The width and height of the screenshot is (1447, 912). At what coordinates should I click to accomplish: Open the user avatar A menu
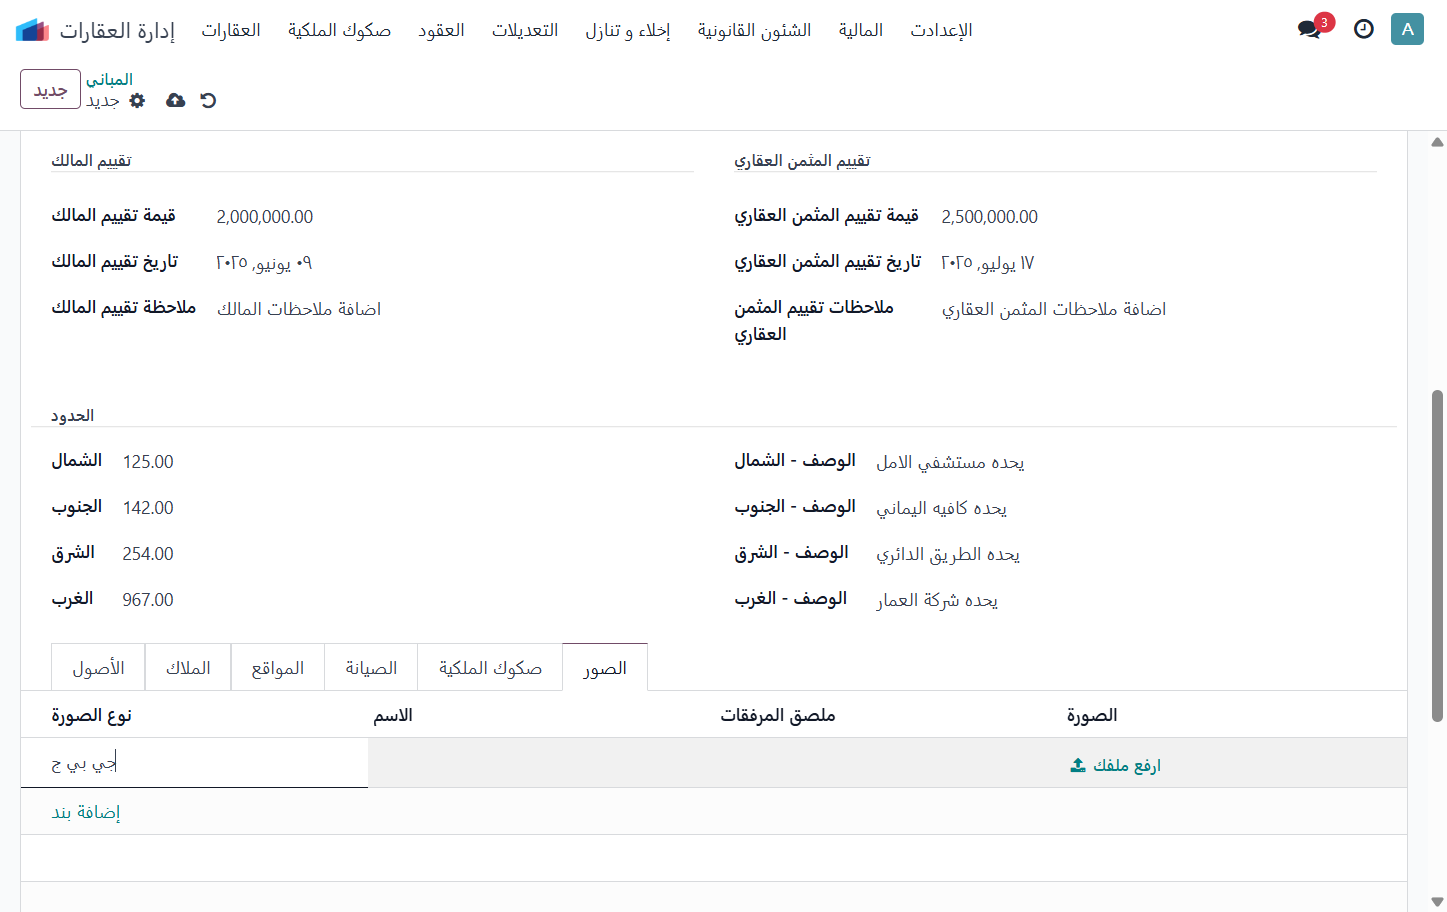click(1407, 29)
